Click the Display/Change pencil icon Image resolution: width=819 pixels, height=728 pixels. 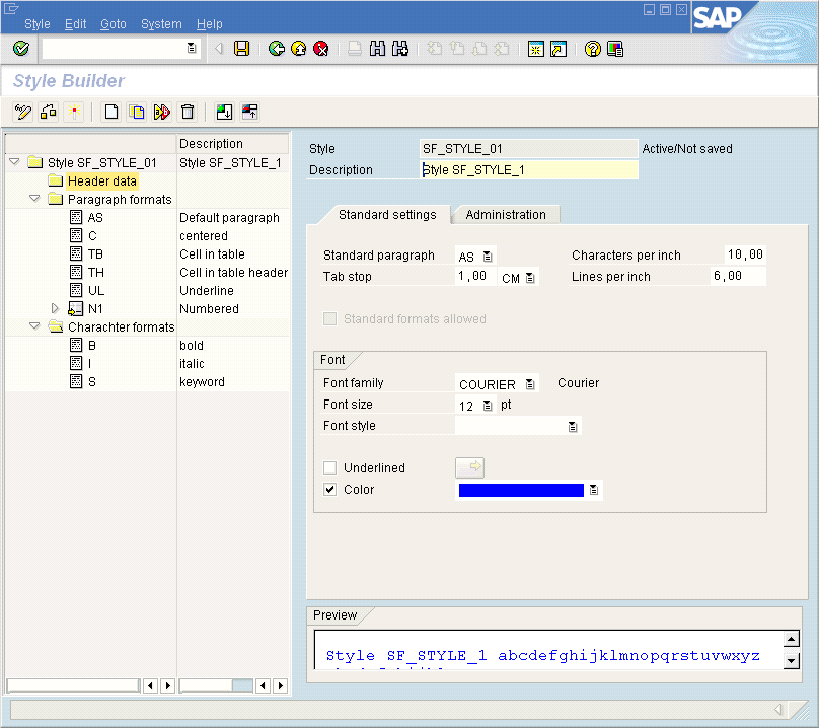click(x=22, y=112)
